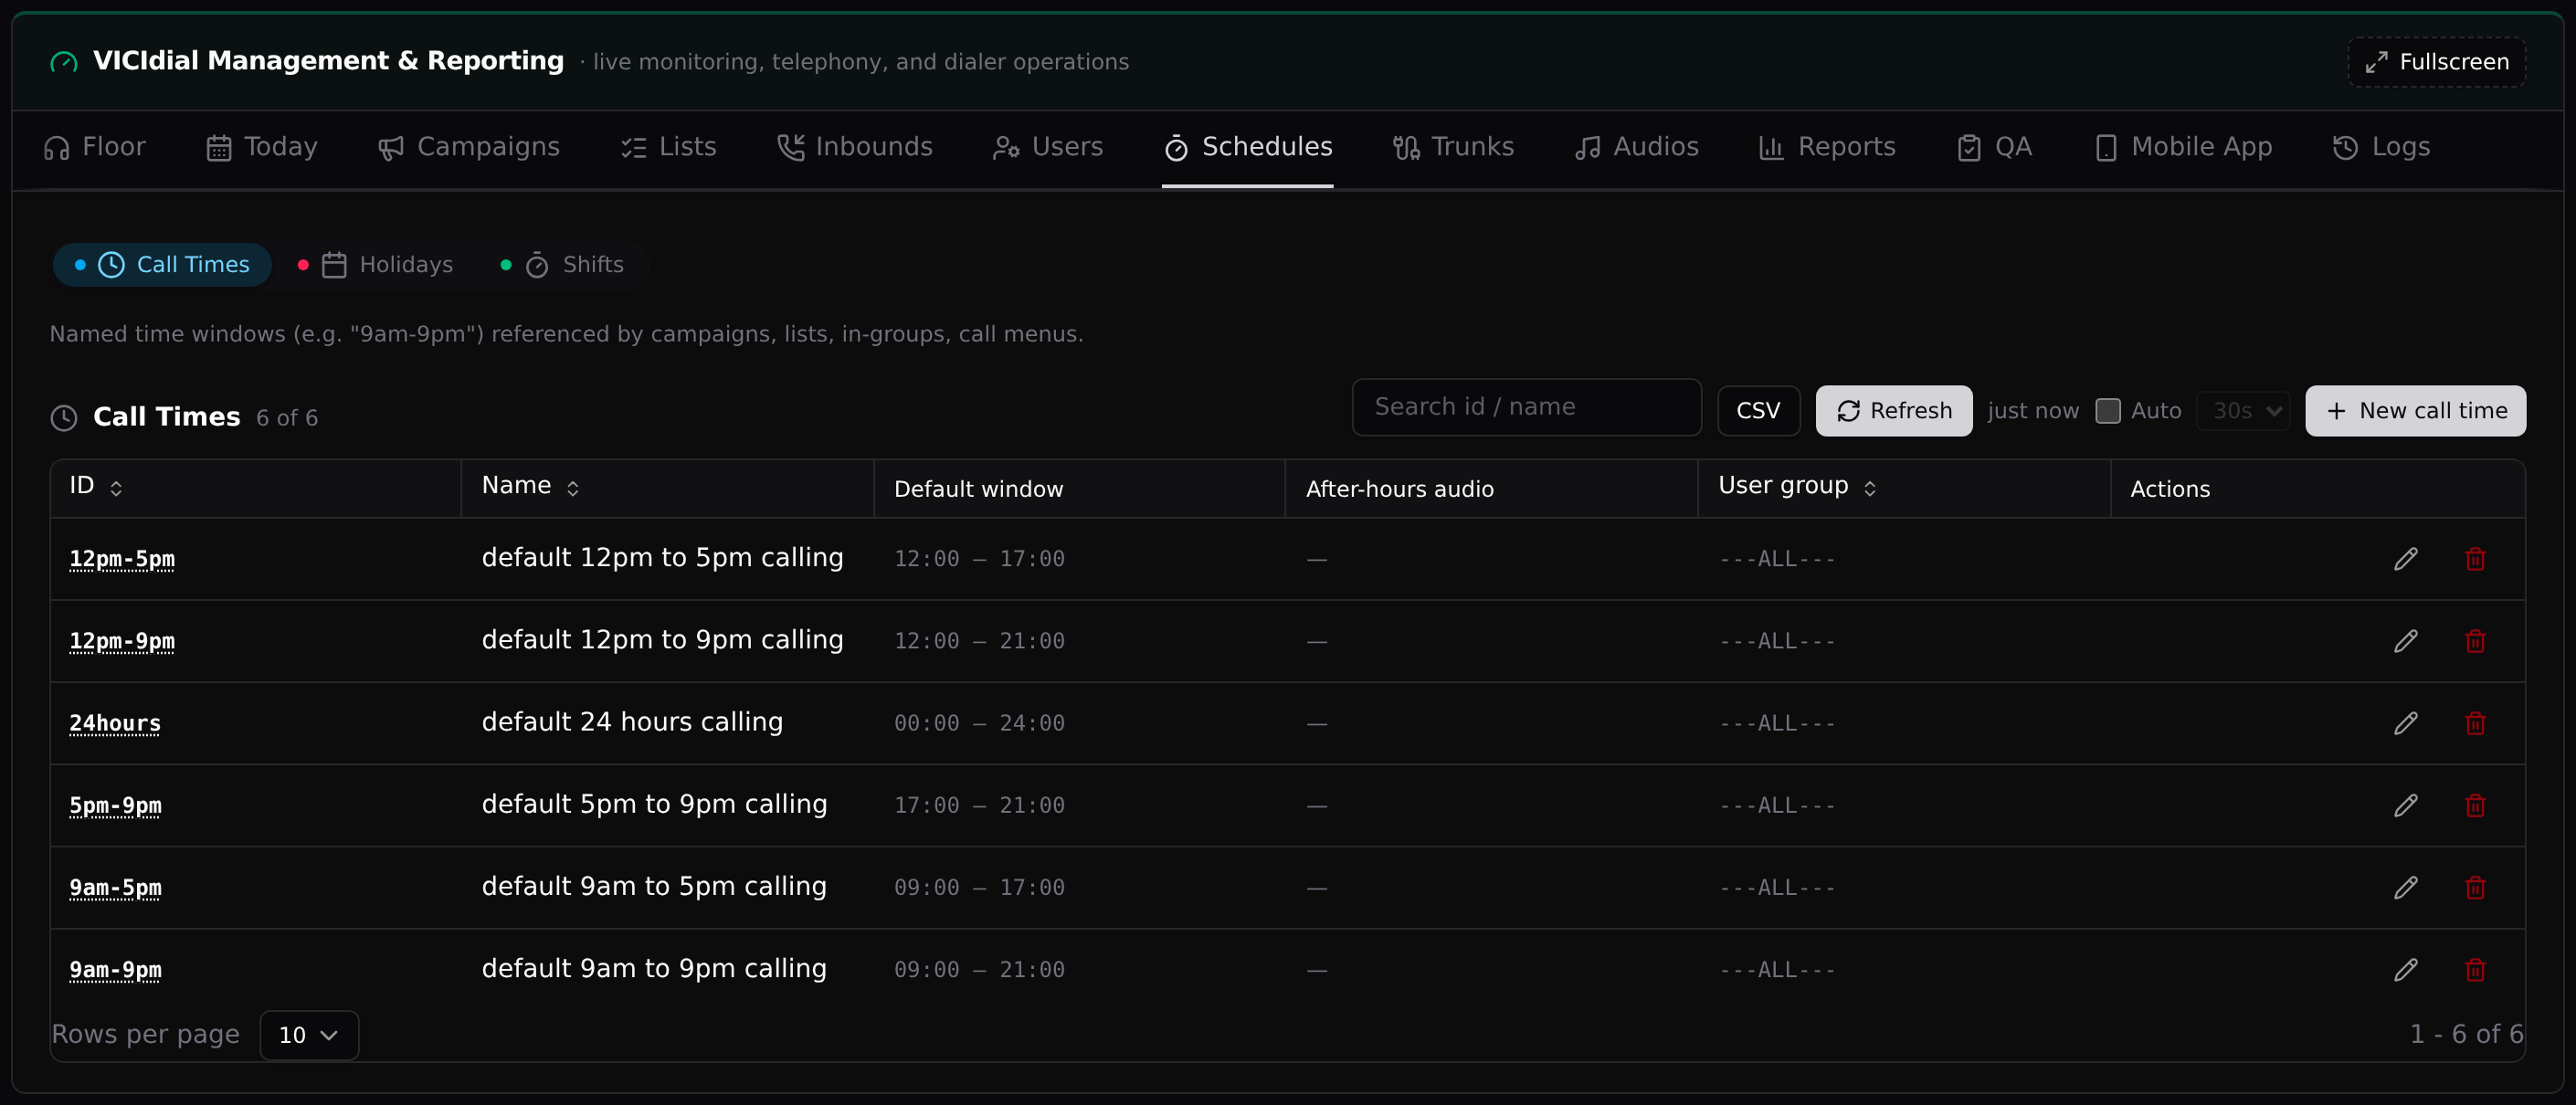This screenshot has width=2576, height=1105.
Task: Edit the 9am-9pm call time entry
Action: coord(2405,969)
